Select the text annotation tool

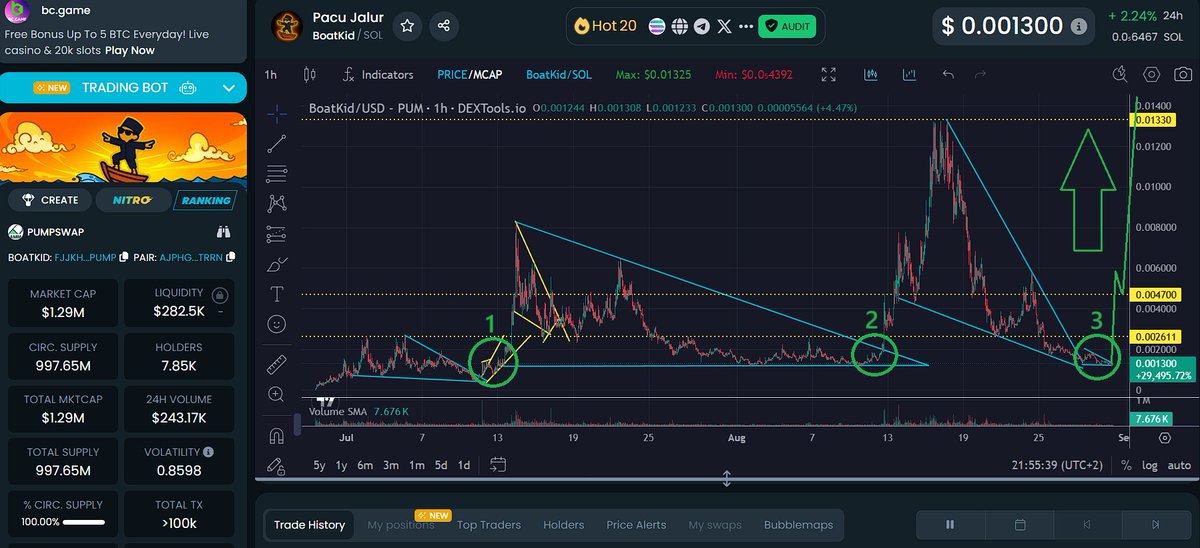[277, 294]
